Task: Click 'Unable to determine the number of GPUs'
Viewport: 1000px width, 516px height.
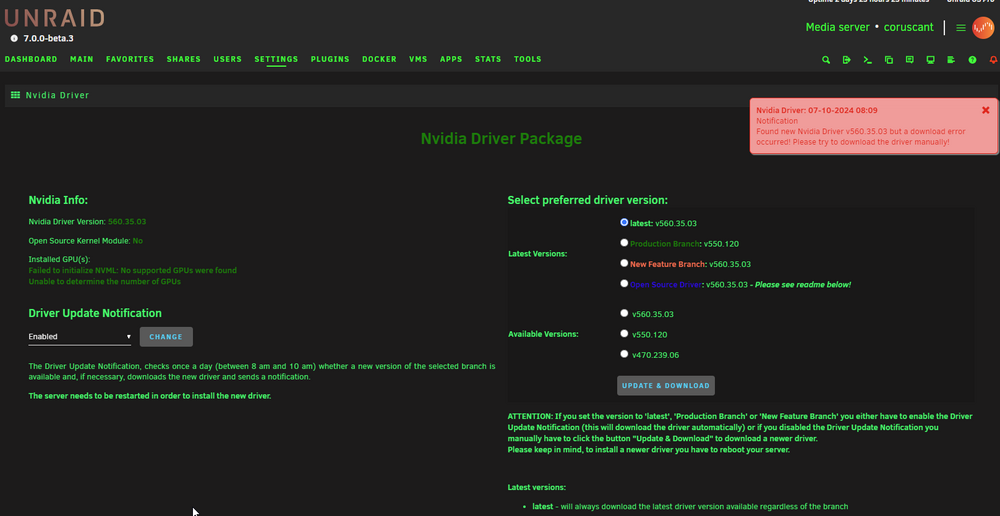Action: click(x=105, y=281)
